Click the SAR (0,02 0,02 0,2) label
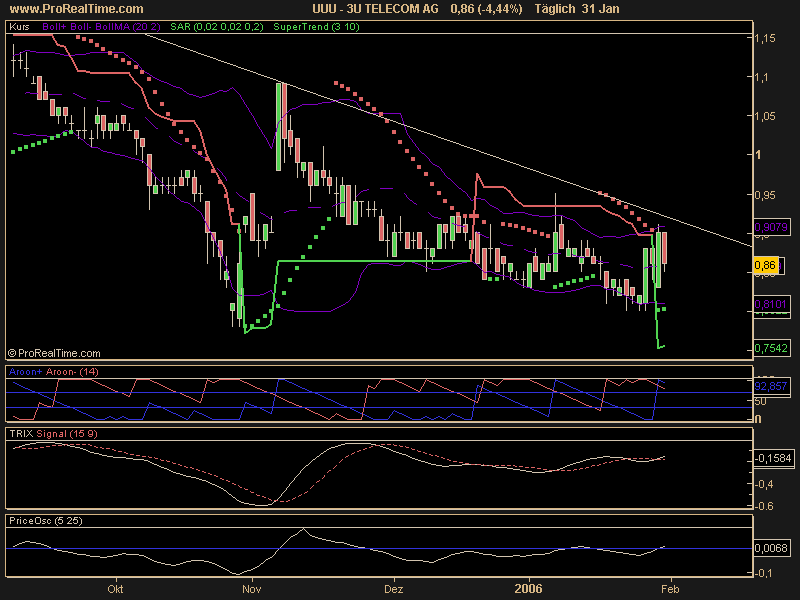This screenshot has width=800, height=600. pyautogui.click(x=217, y=27)
